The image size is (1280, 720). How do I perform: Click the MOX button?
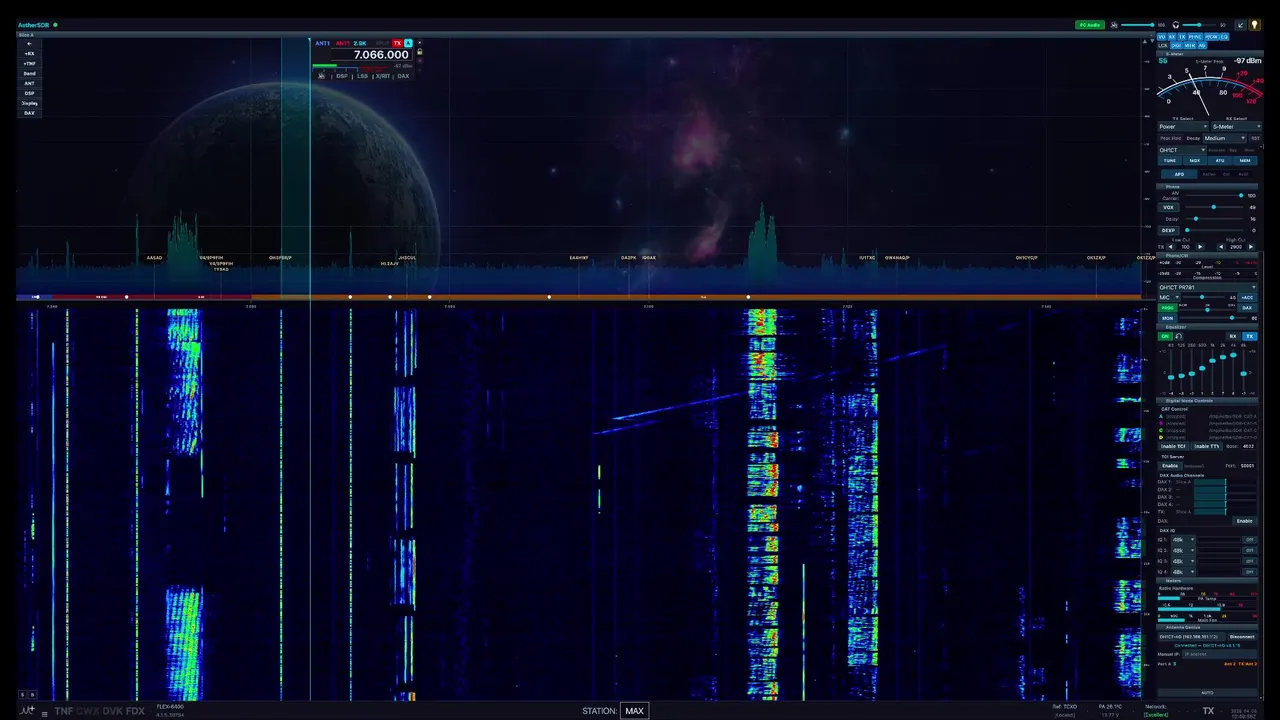[x=1195, y=160]
